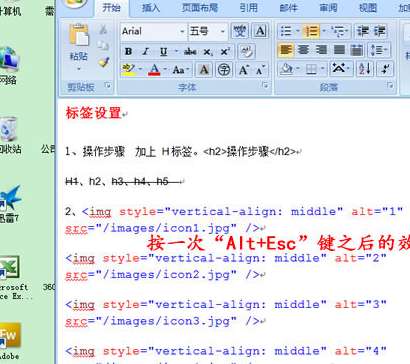410x364 pixels.
Task: Open the 页面布局 (Page Layout) tab
Action: [200, 8]
